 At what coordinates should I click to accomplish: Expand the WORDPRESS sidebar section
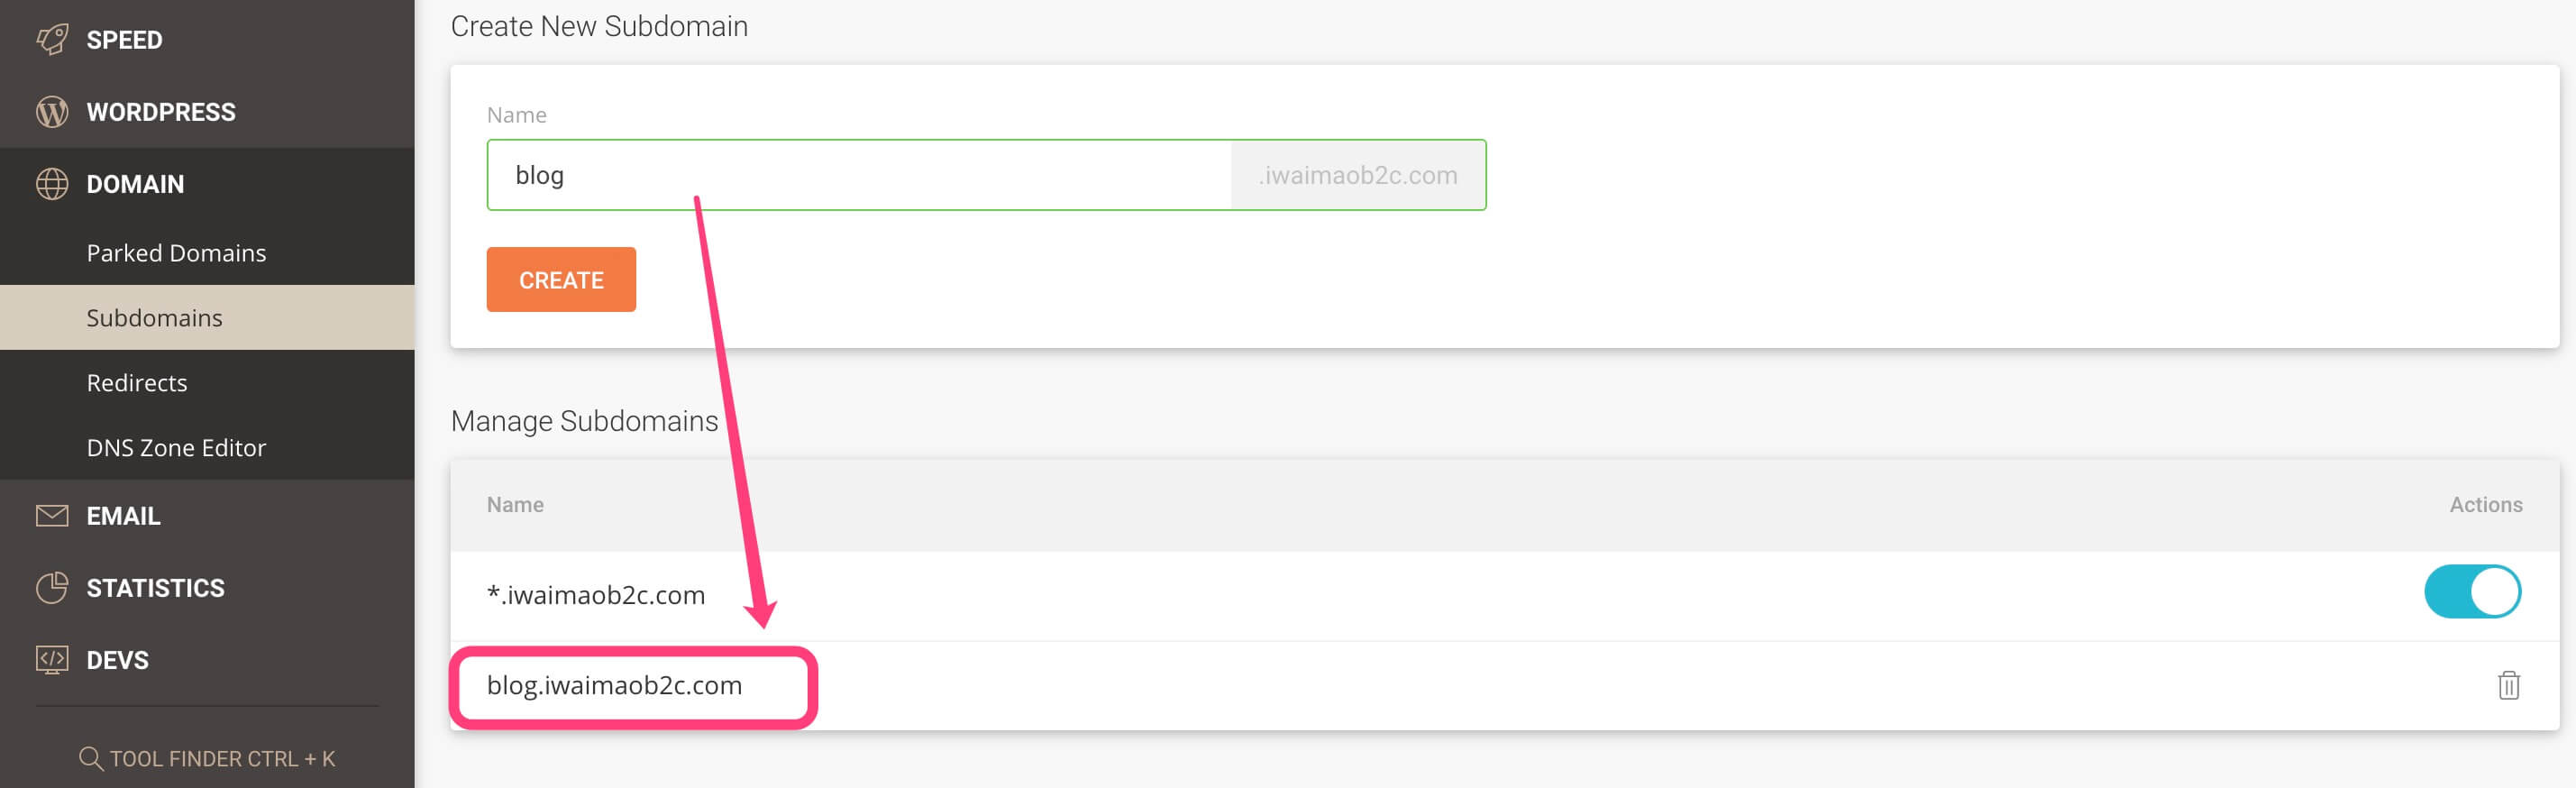tap(161, 112)
